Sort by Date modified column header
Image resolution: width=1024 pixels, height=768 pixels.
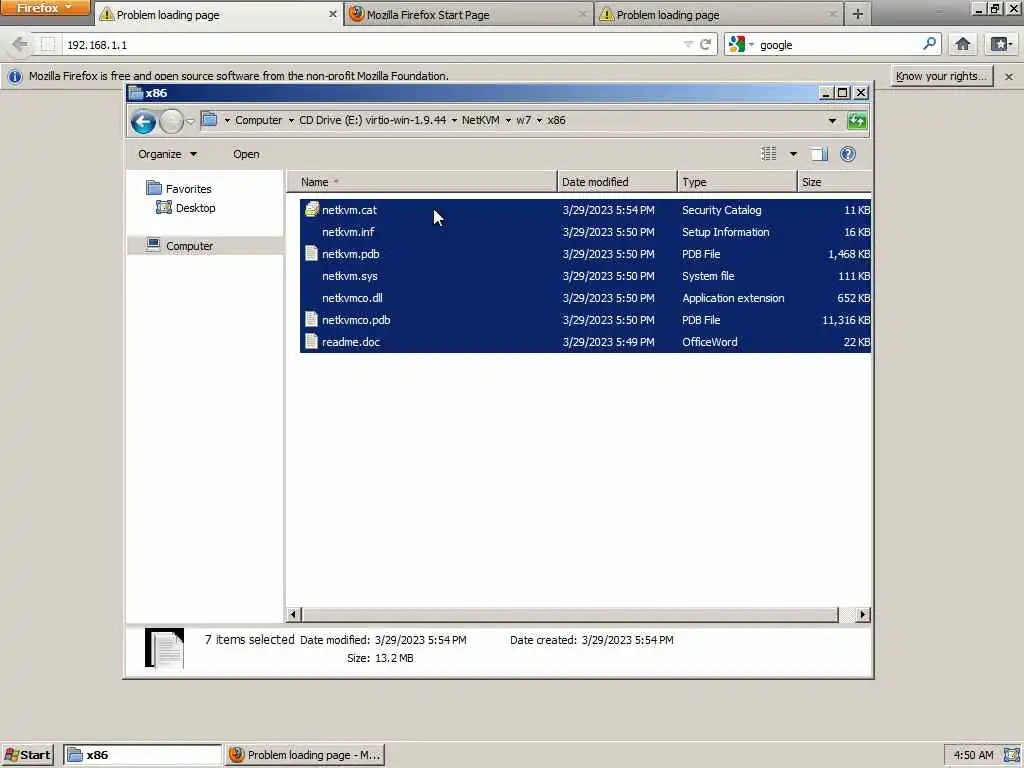617,182
